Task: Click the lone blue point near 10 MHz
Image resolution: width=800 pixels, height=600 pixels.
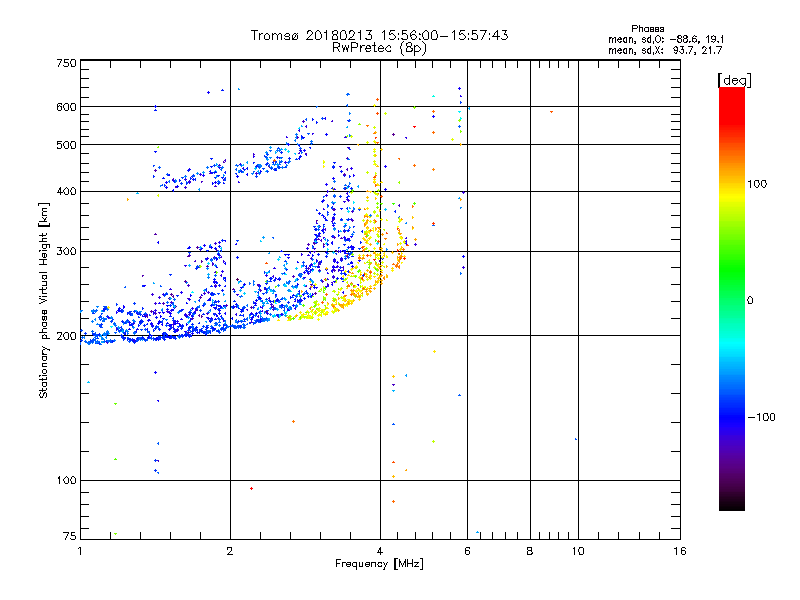Action: pos(576,439)
